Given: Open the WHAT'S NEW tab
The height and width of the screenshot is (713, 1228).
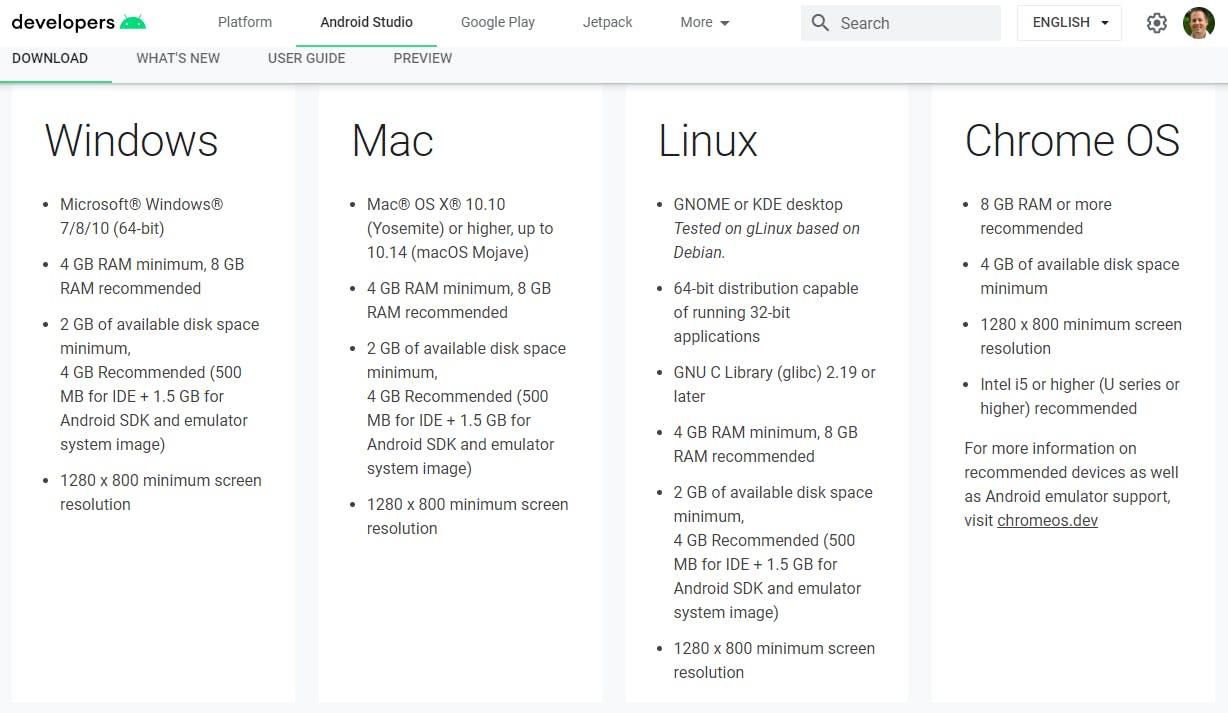Looking at the screenshot, I should (x=178, y=58).
